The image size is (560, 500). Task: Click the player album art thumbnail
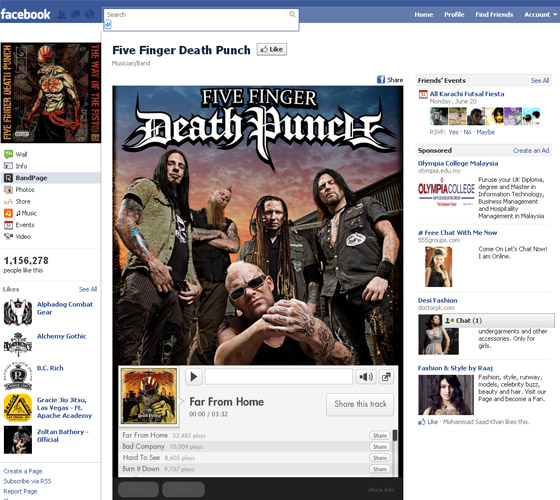coord(149,396)
